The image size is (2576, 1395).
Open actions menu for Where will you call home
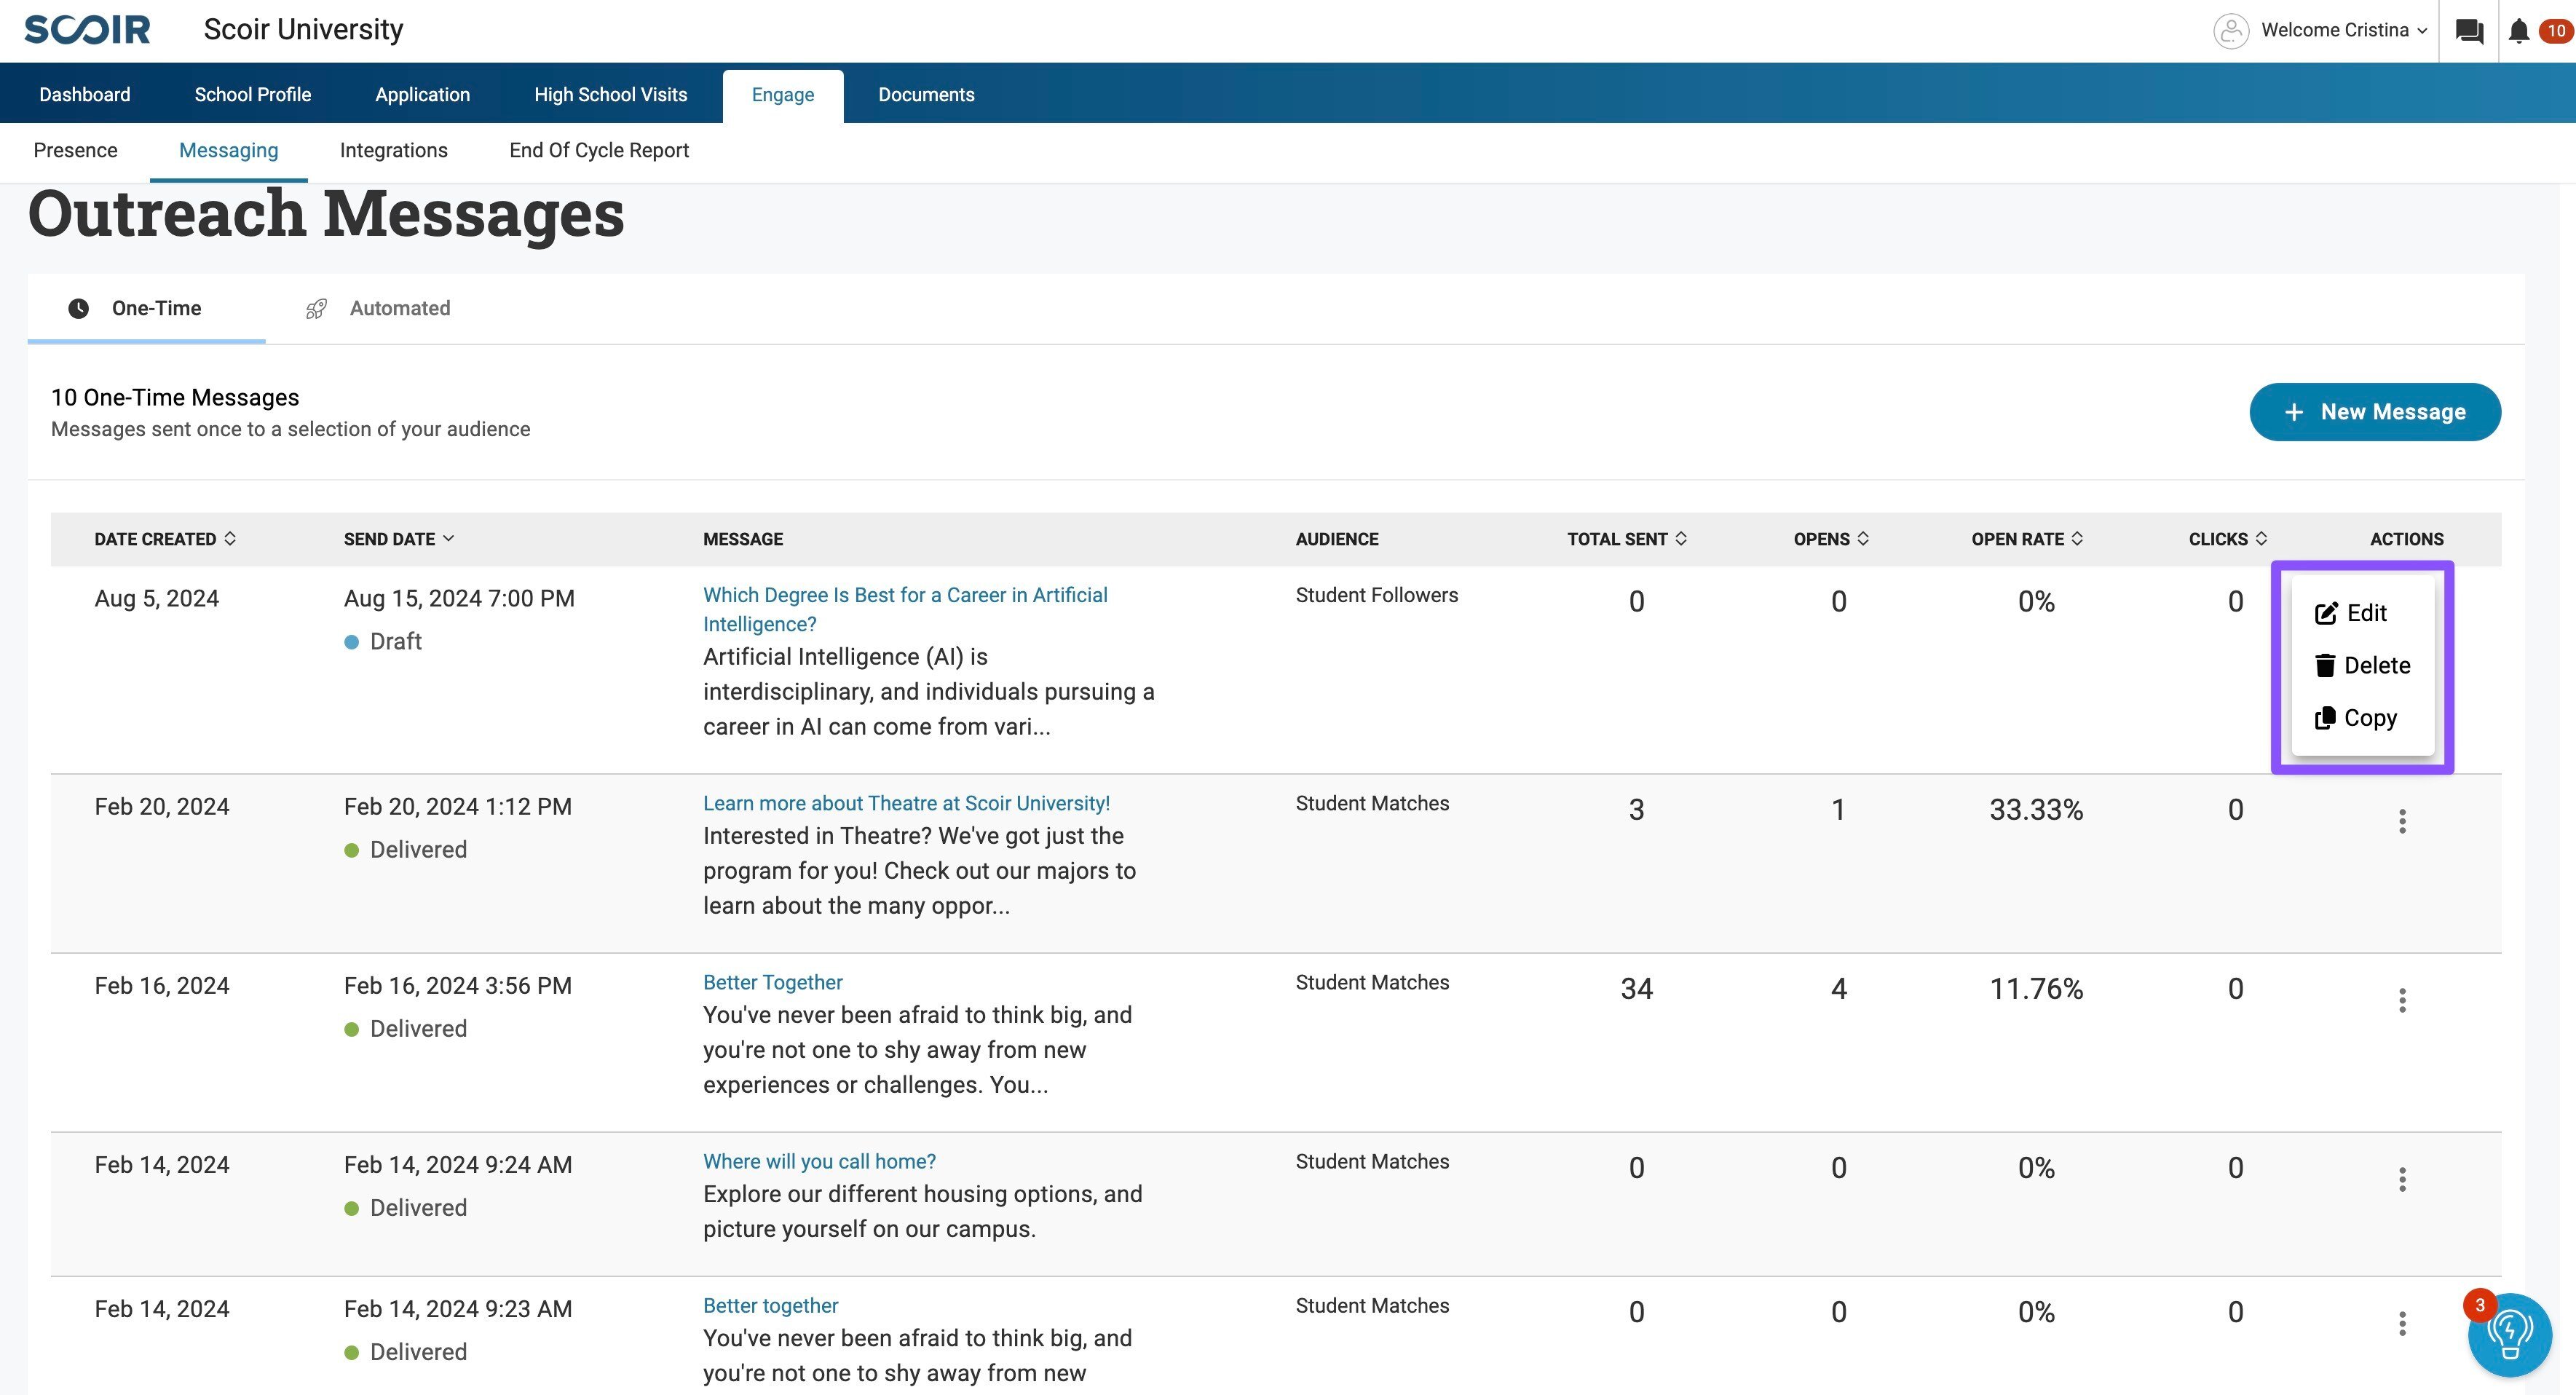[2401, 1179]
